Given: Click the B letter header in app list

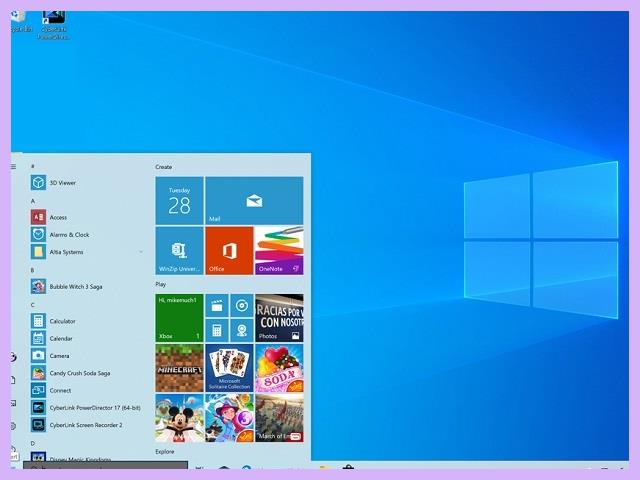Looking at the screenshot, I should [x=33, y=270].
